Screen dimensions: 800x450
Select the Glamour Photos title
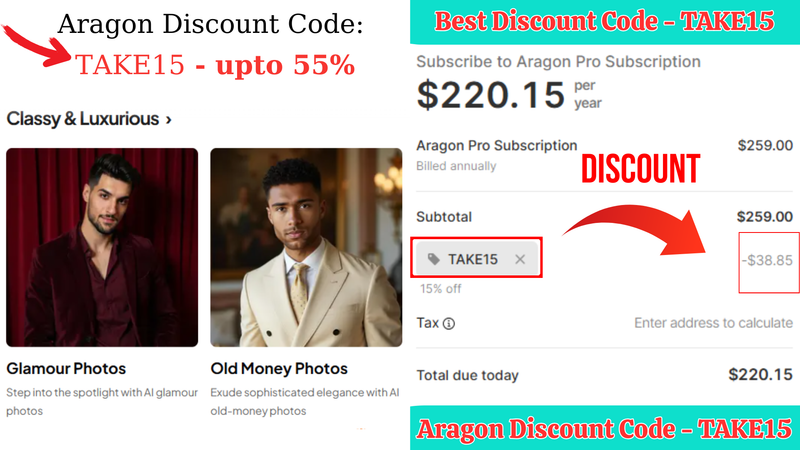[x=66, y=368]
